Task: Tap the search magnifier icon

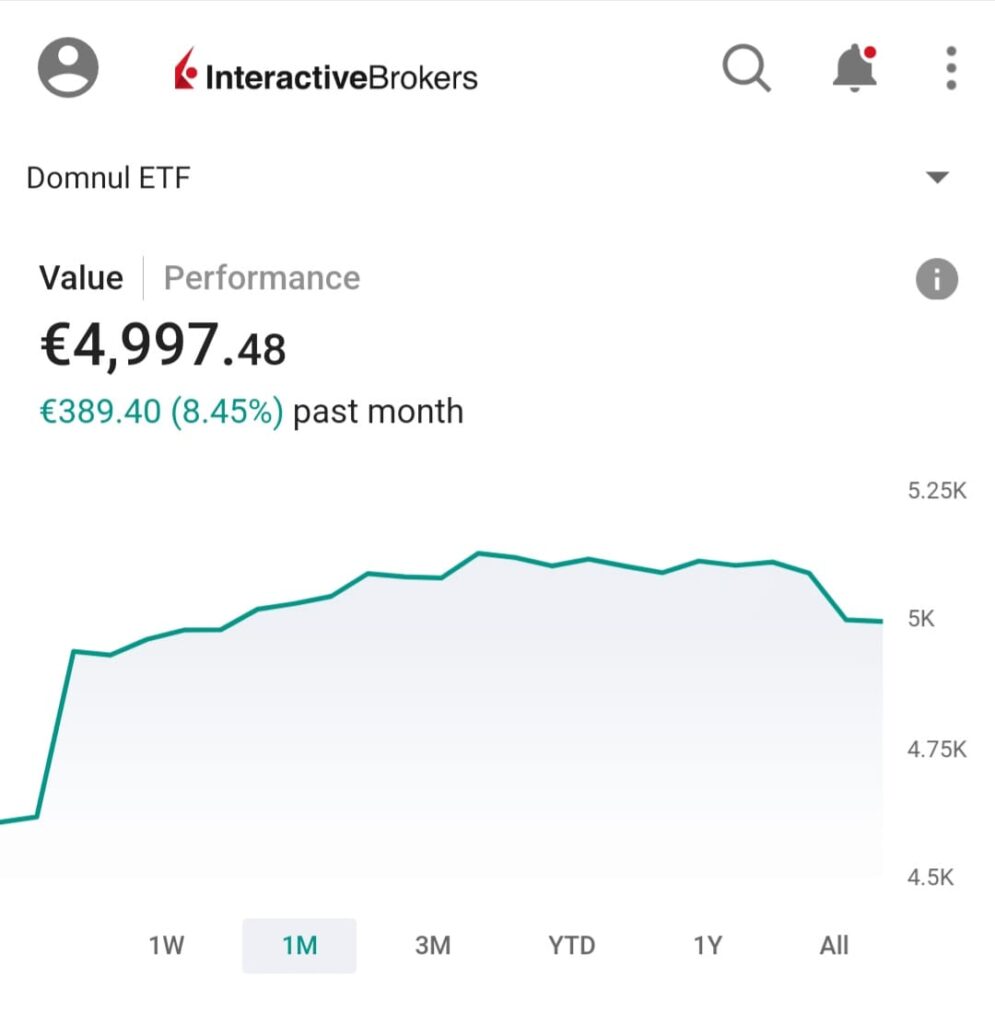Action: [746, 69]
